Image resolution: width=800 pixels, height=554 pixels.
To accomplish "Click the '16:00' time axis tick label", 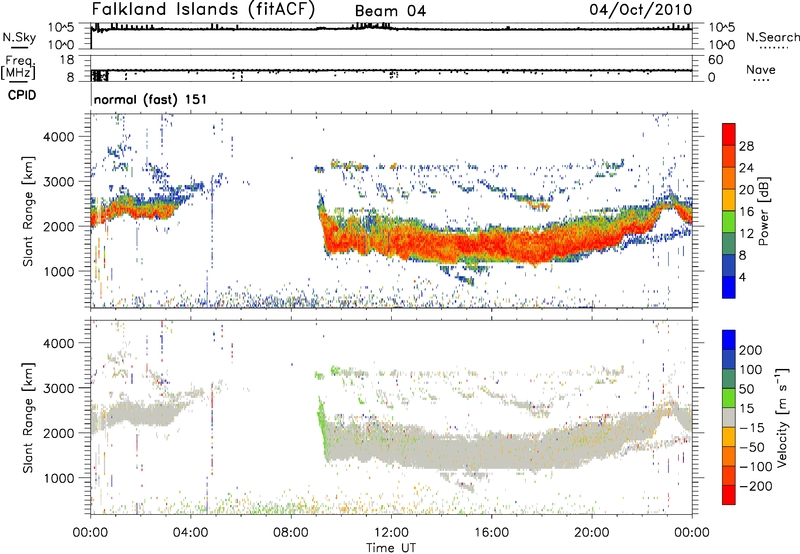I will click(491, 532).
